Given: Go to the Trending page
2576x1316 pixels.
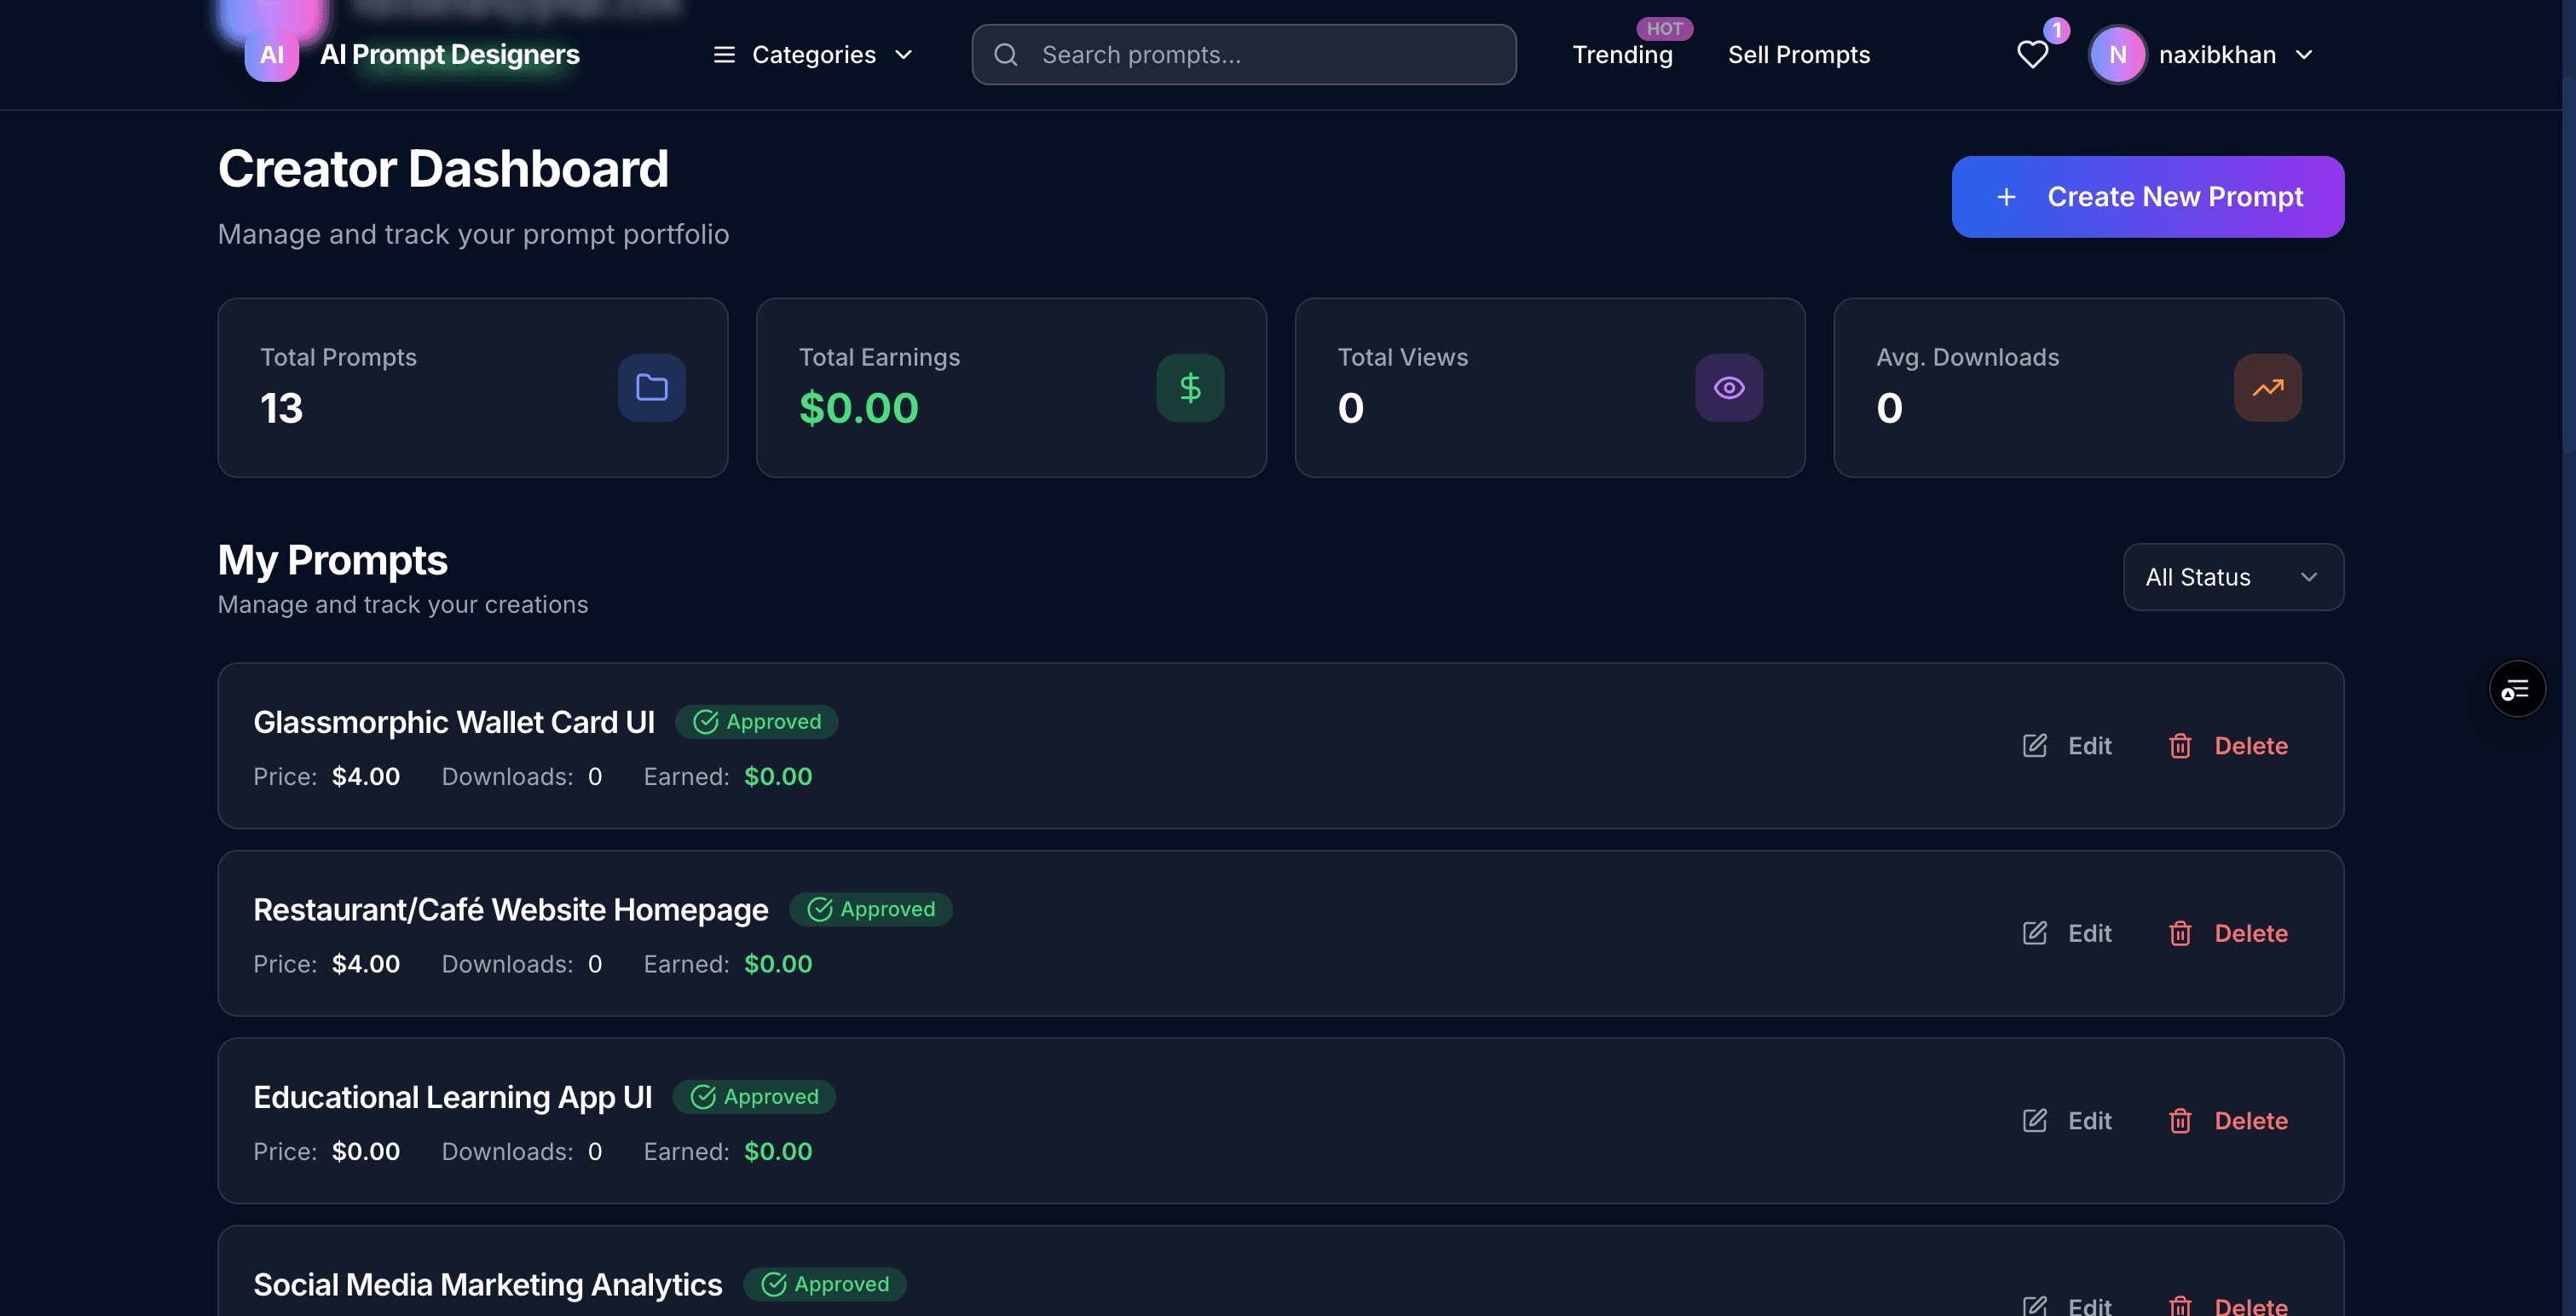Looking at the screenshot, I should point(1622,55).
